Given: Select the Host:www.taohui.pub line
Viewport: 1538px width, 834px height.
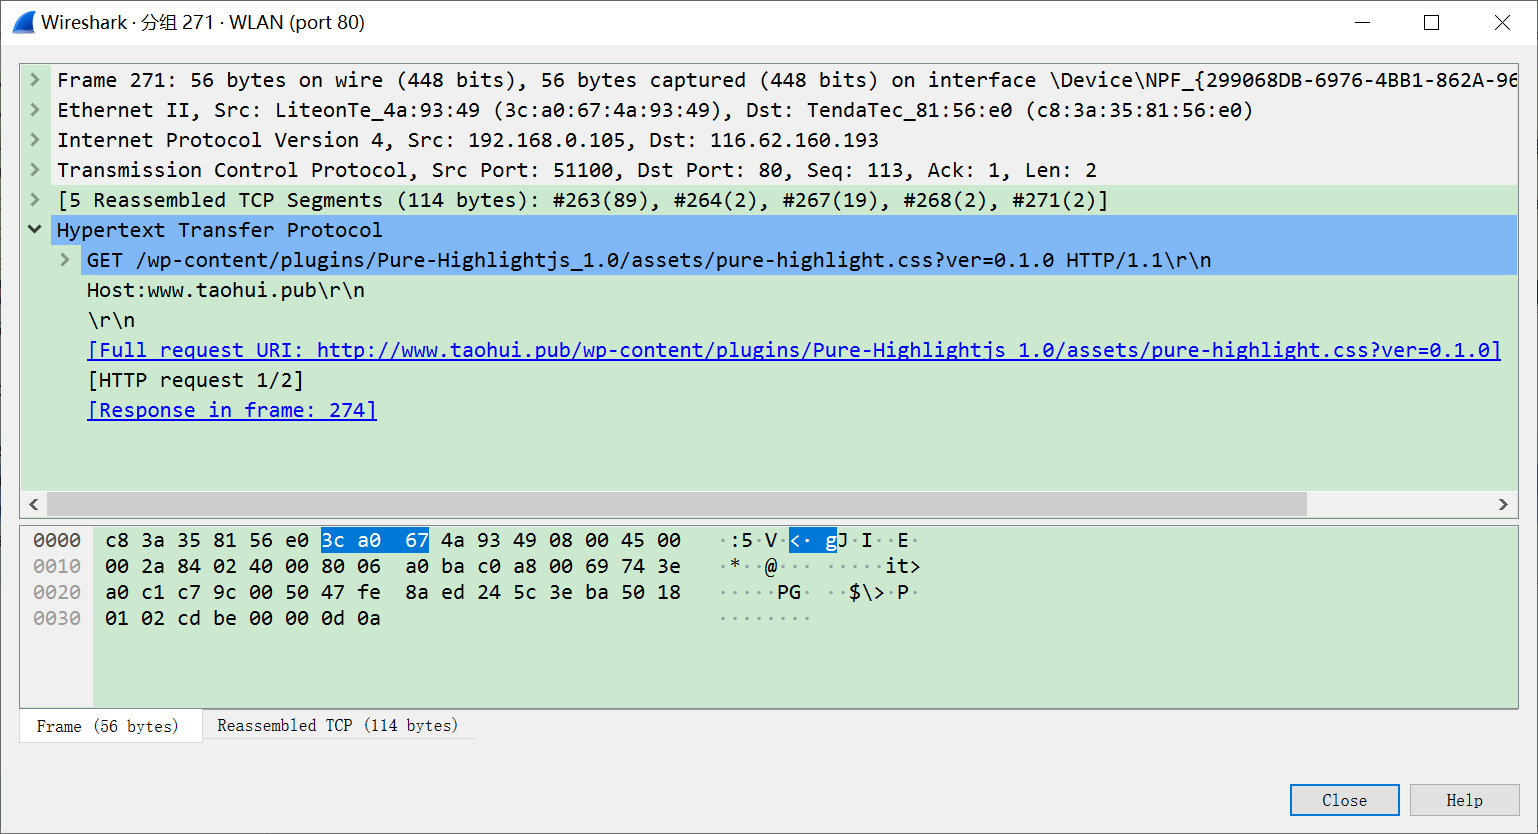Looking at the screenshot, I should 226,290.
